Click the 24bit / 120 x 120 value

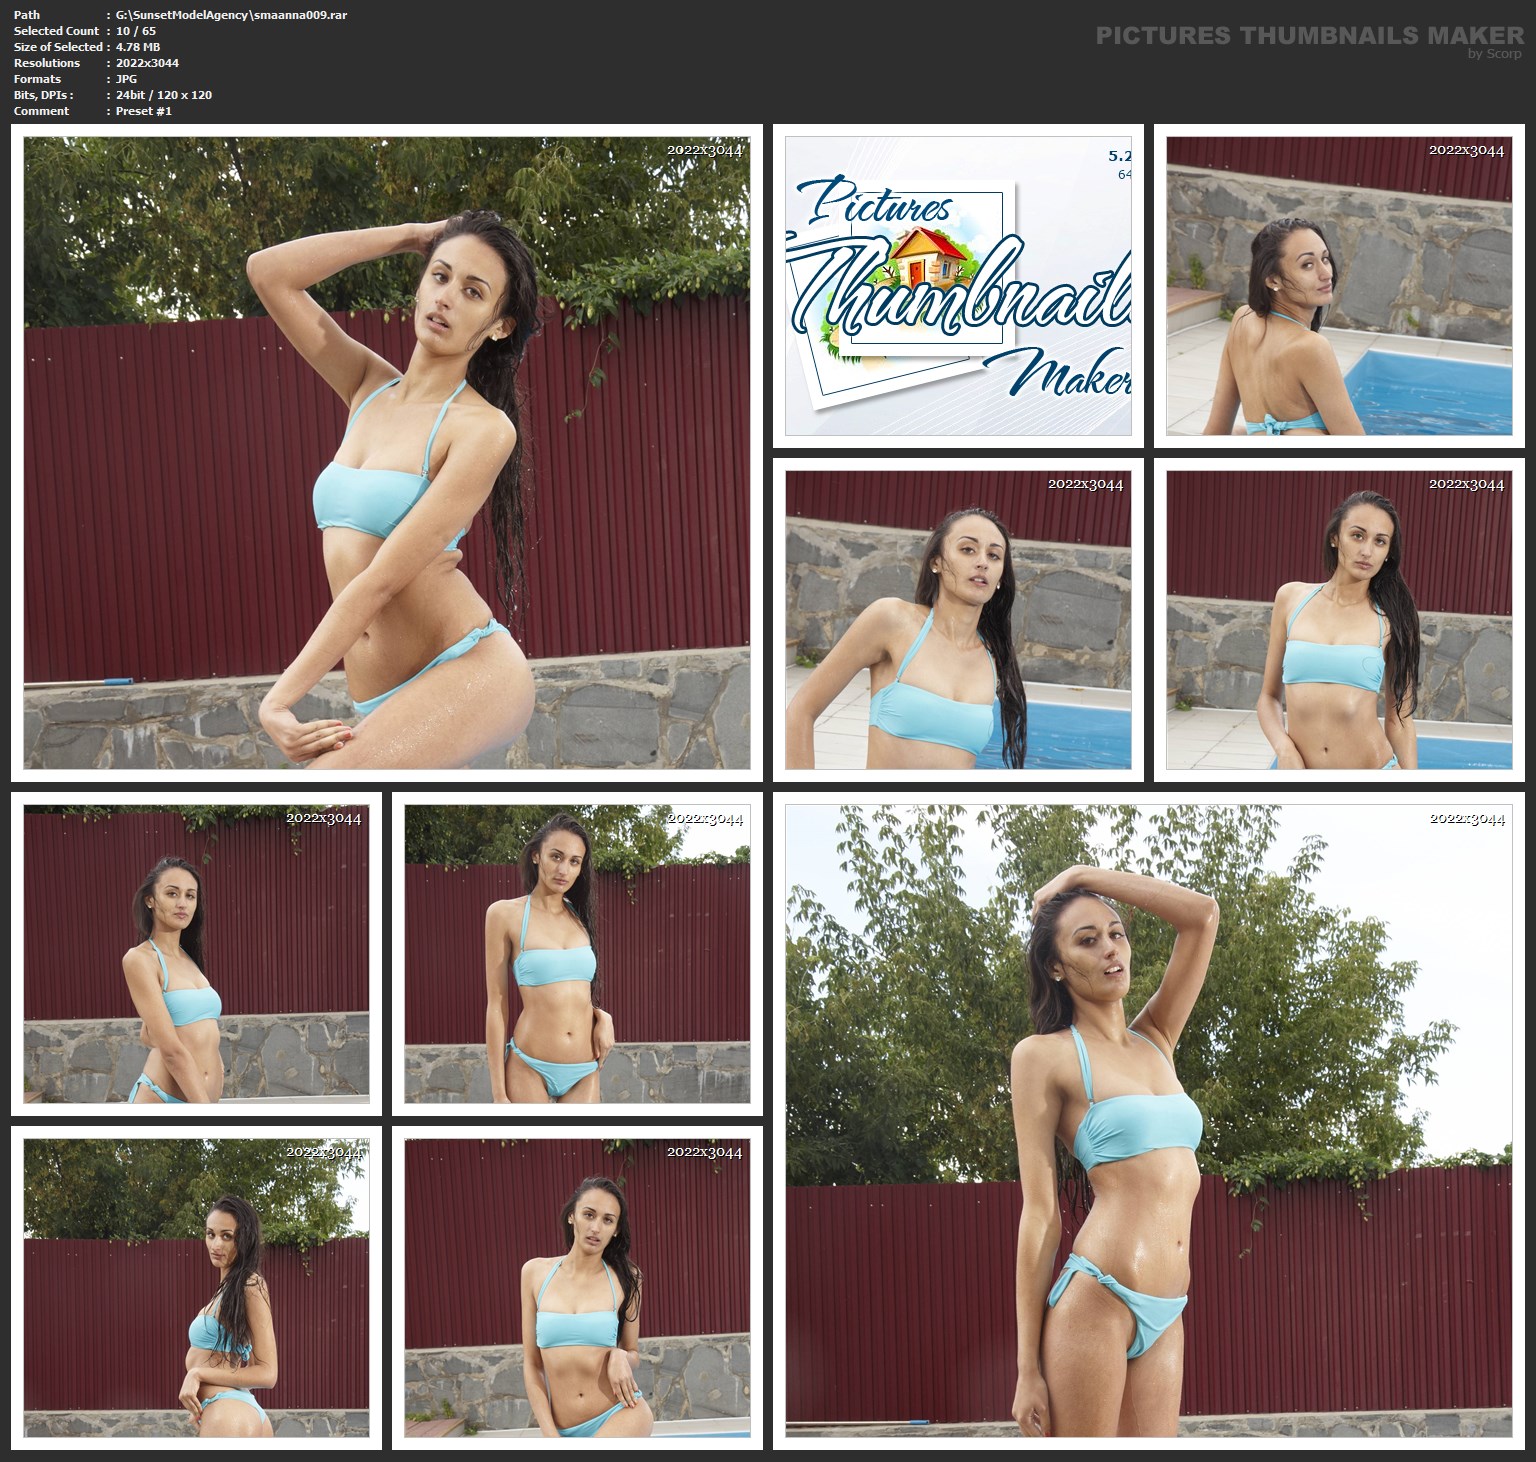tap(163, 95)
